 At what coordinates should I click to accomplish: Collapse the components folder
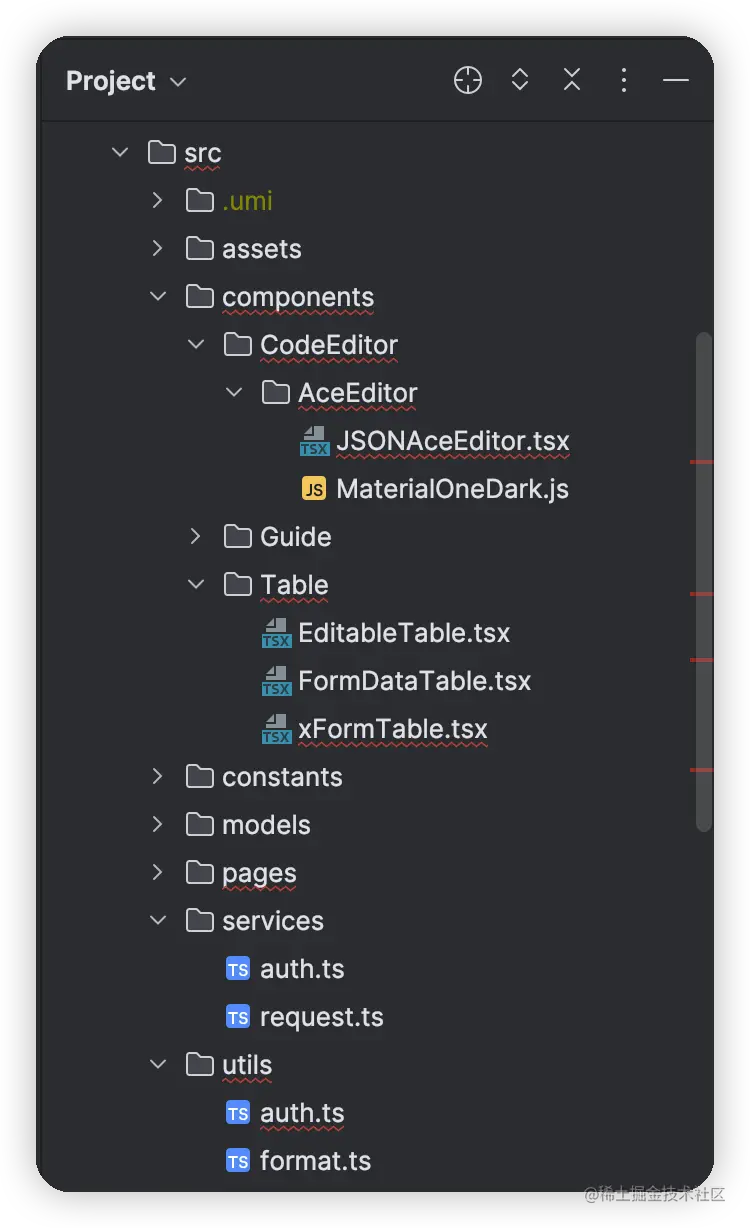(x=158, y=297)
